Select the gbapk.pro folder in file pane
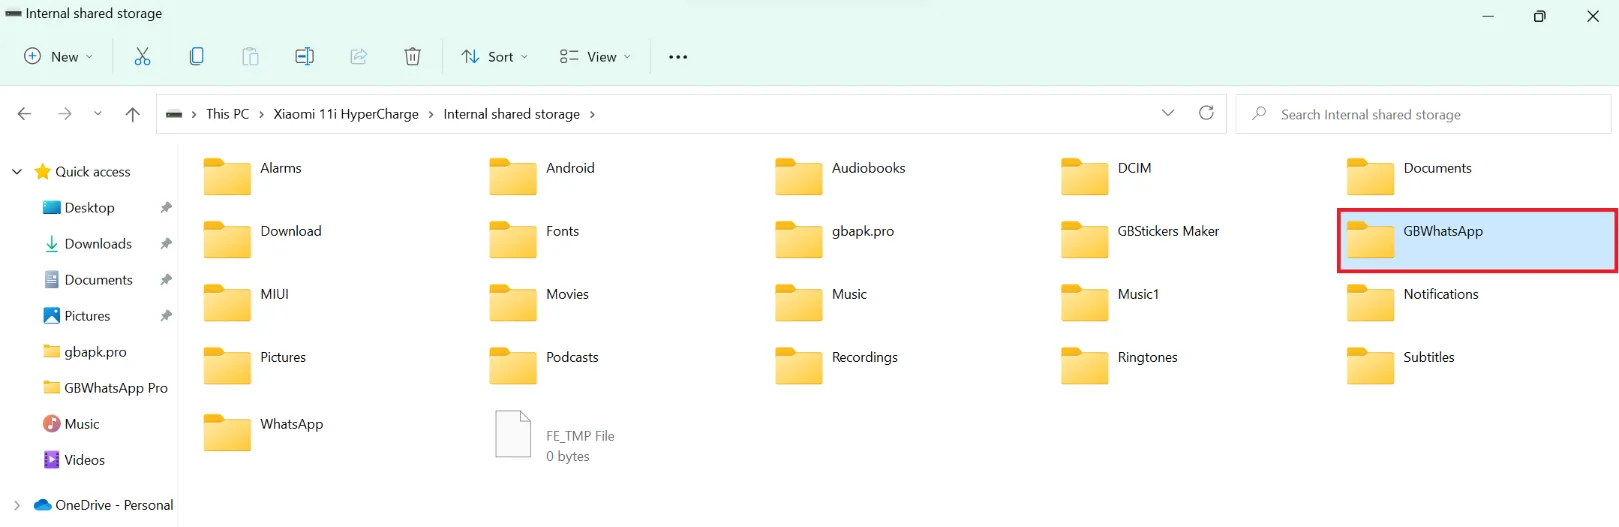1619x527 pixels. click(834, 240)
